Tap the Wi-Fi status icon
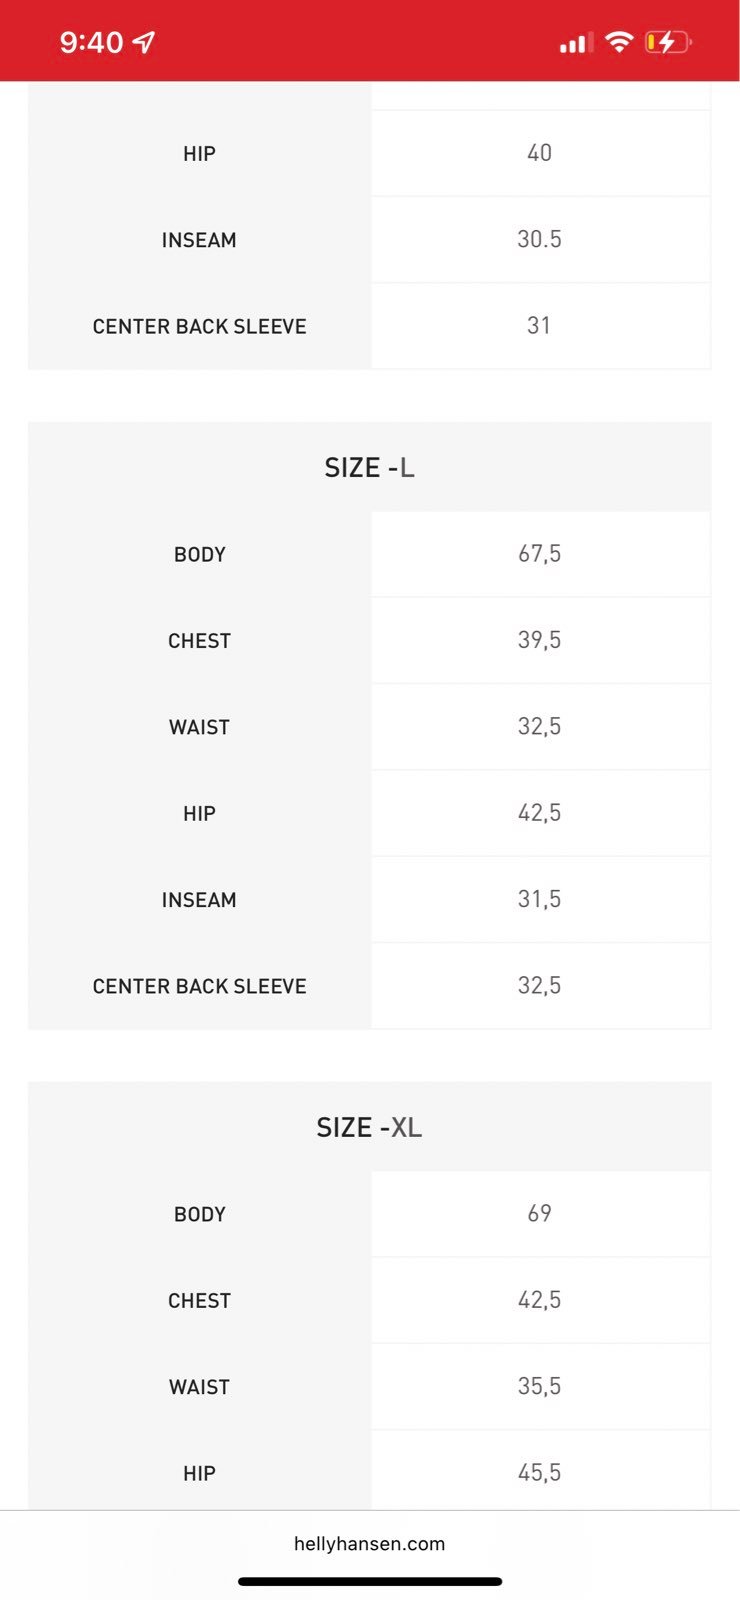 coord(620,42)
